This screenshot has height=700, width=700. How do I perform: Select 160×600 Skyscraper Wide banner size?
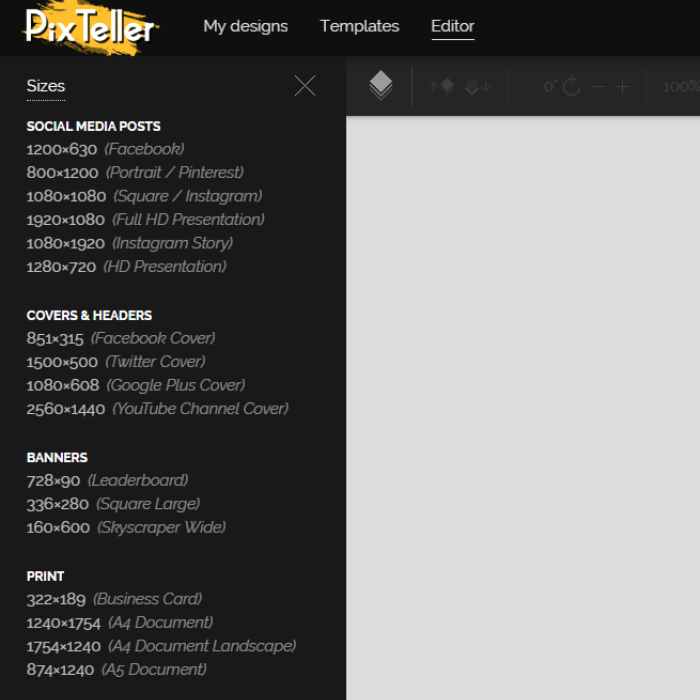tap(126, 528)
